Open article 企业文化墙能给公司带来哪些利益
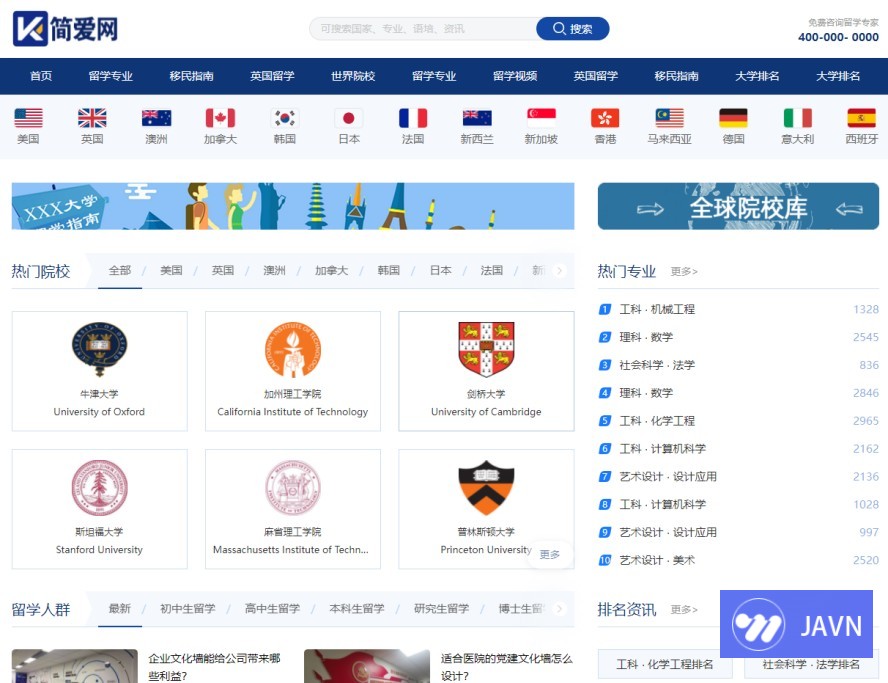The image size is (888, 683). tap(215, 667)
